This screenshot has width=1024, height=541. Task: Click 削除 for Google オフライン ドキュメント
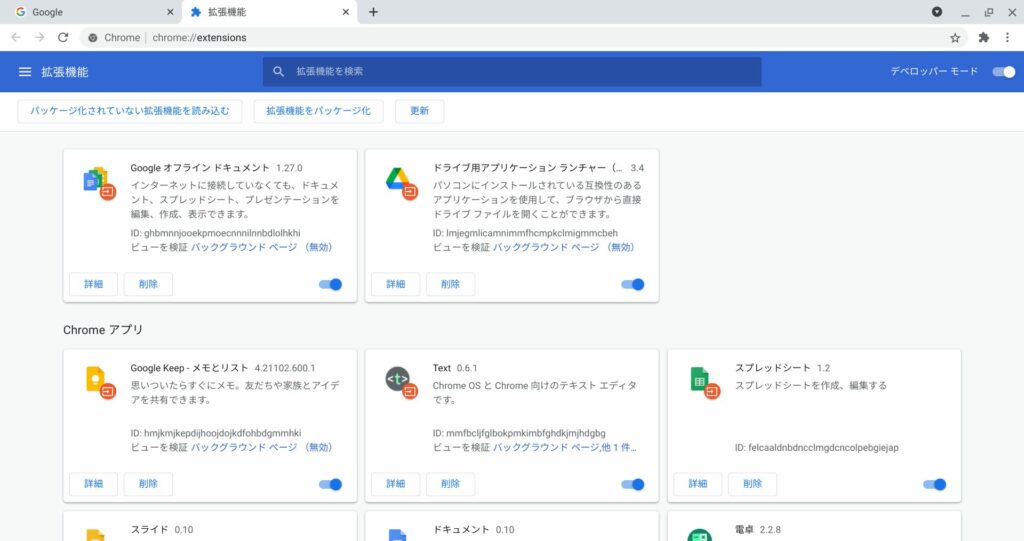tap(148, 284)
